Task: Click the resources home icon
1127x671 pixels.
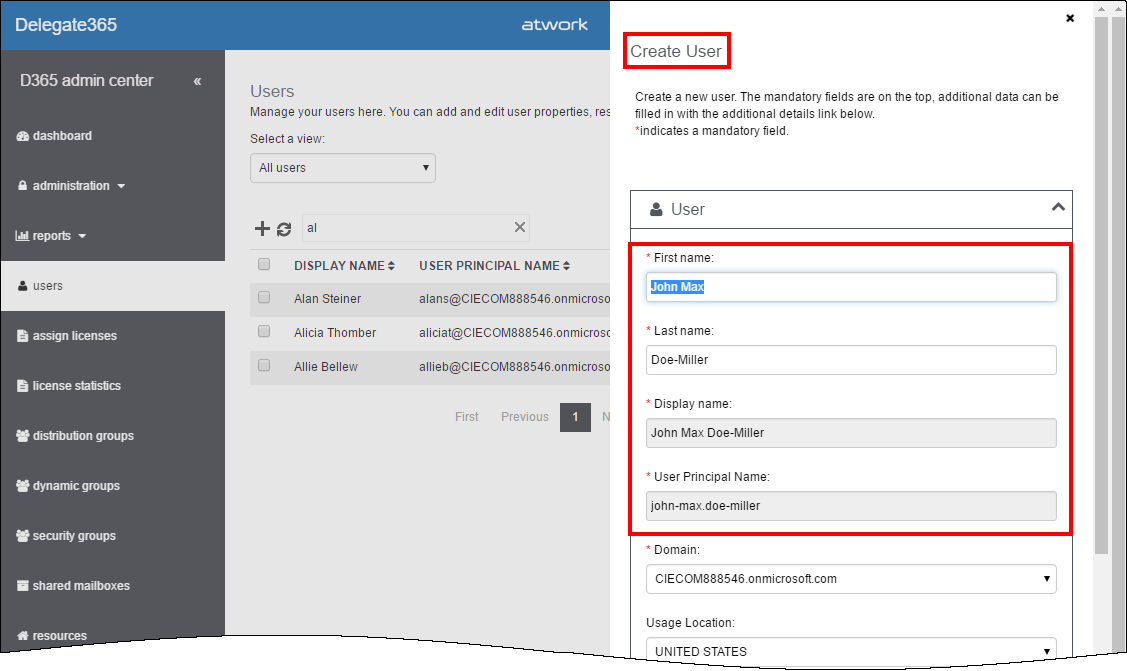Action: [22, 635]
